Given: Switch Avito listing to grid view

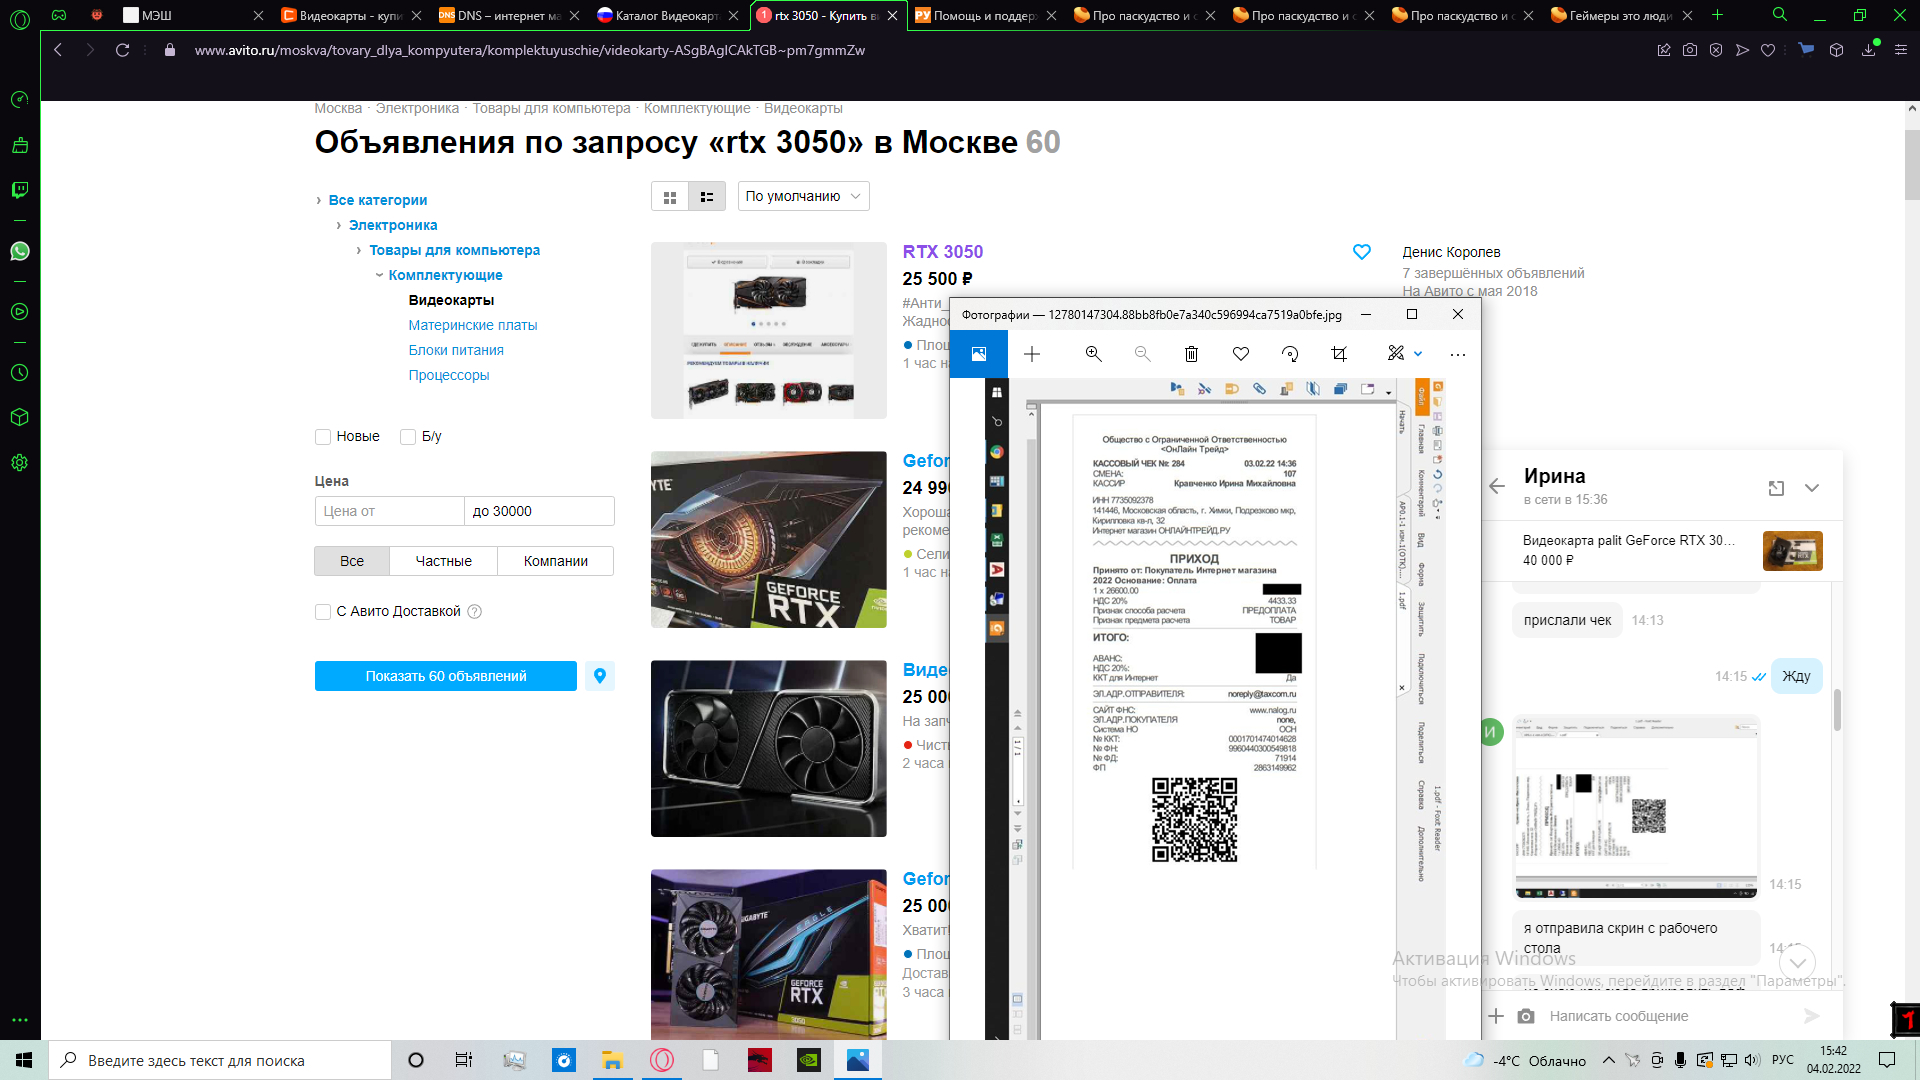Looking at the screenshot, I should 670,197.
